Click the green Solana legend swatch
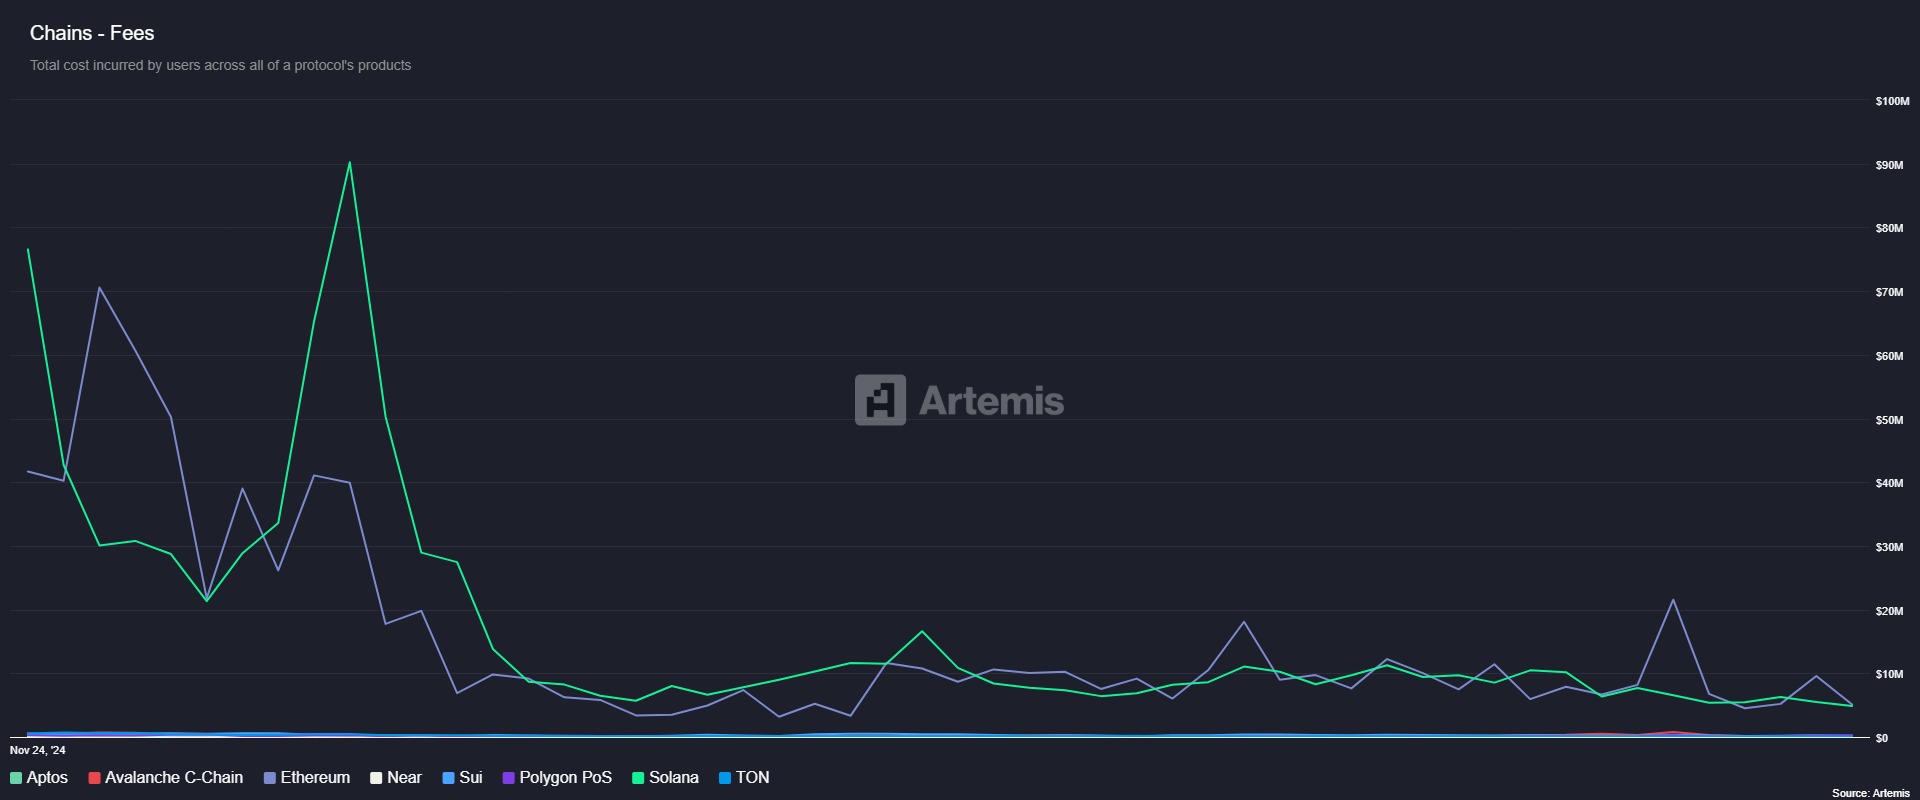 638,778
